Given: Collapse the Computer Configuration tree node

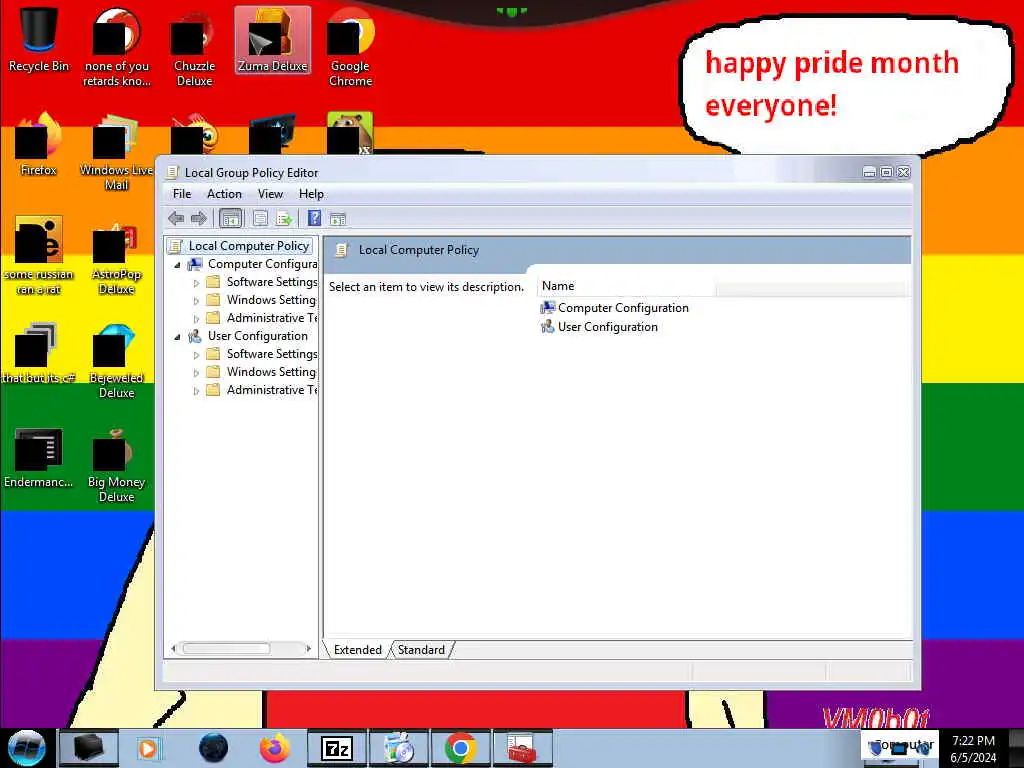Looking at the screenshot, I should pos(177,265).
